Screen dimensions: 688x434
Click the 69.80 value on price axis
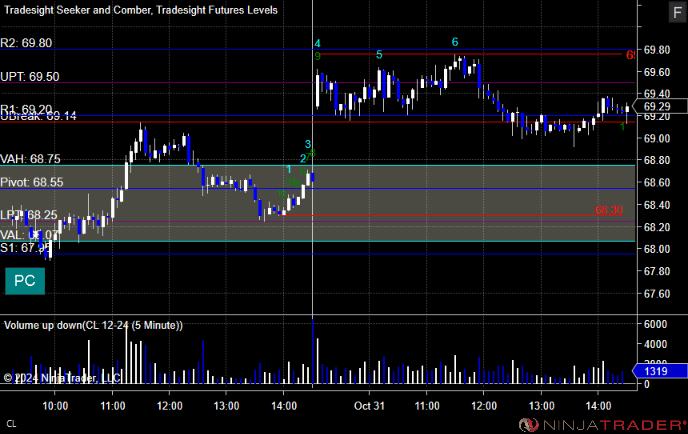click(x=657, y=50)
